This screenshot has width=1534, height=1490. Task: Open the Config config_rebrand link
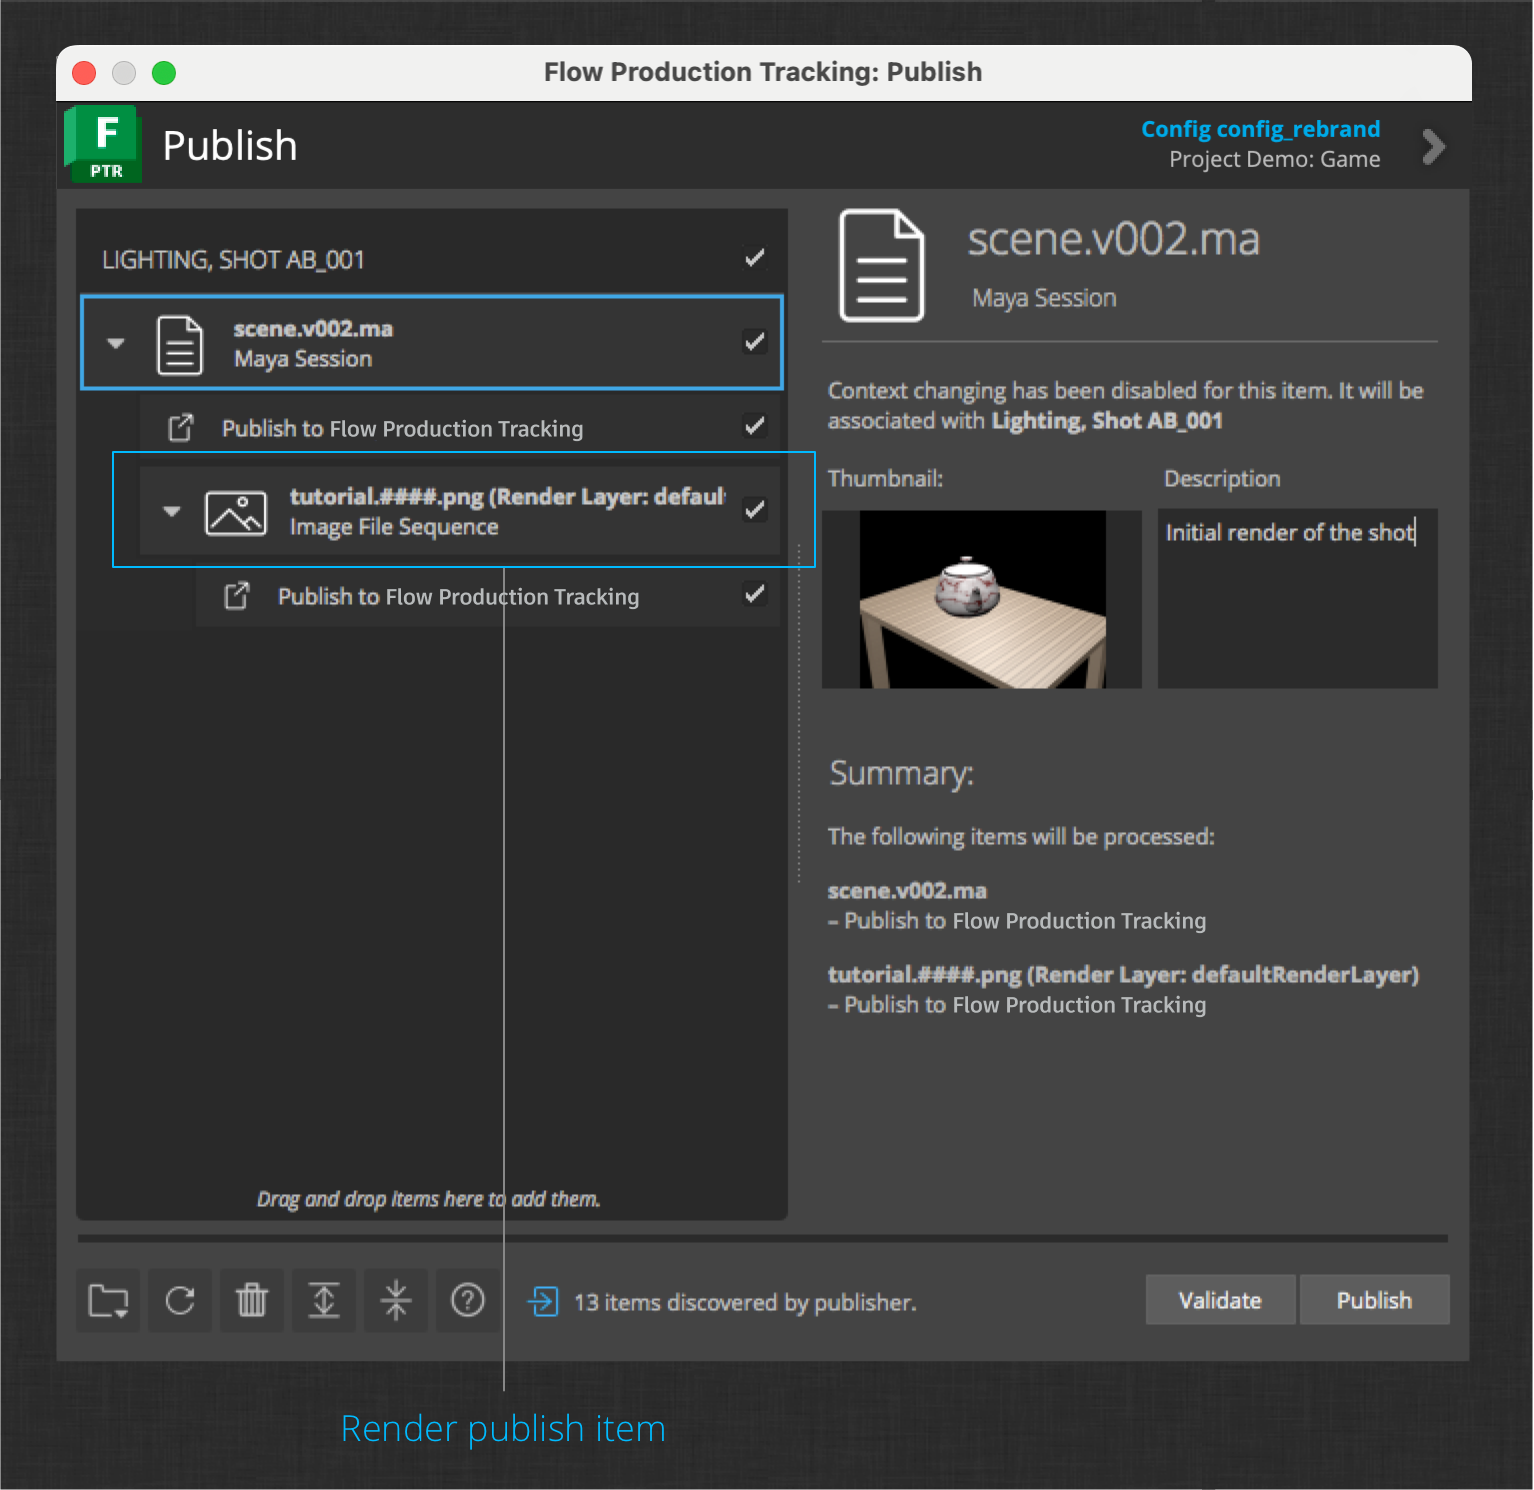point(1260,129)
